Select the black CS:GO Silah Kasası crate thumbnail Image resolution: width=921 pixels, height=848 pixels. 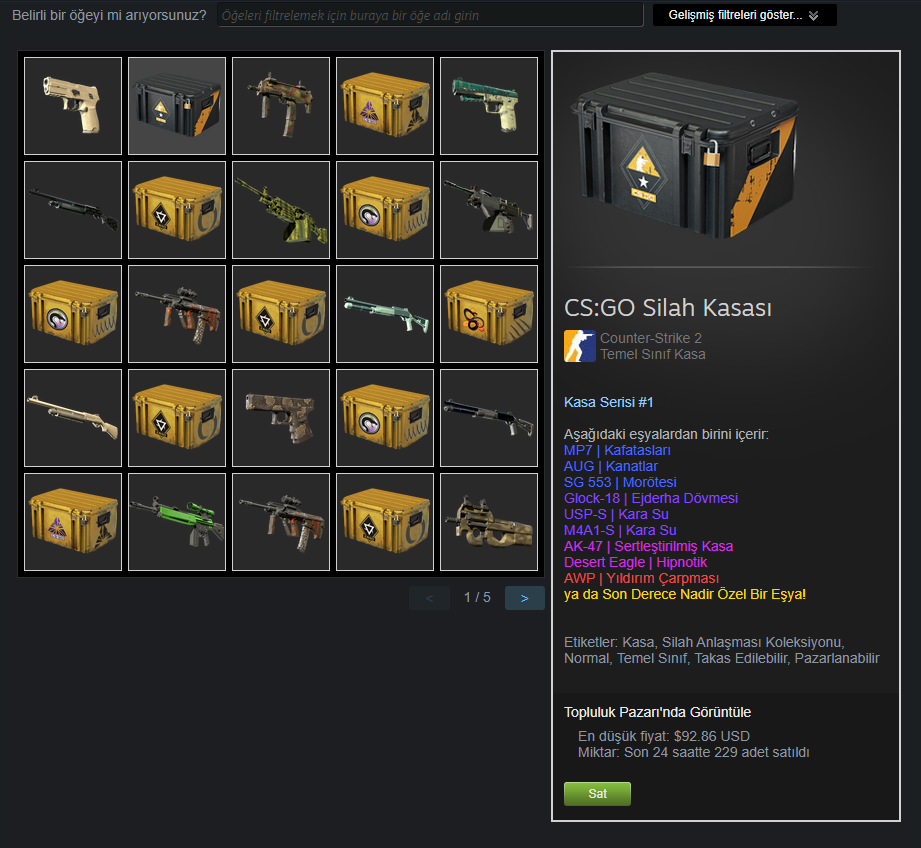177,106
